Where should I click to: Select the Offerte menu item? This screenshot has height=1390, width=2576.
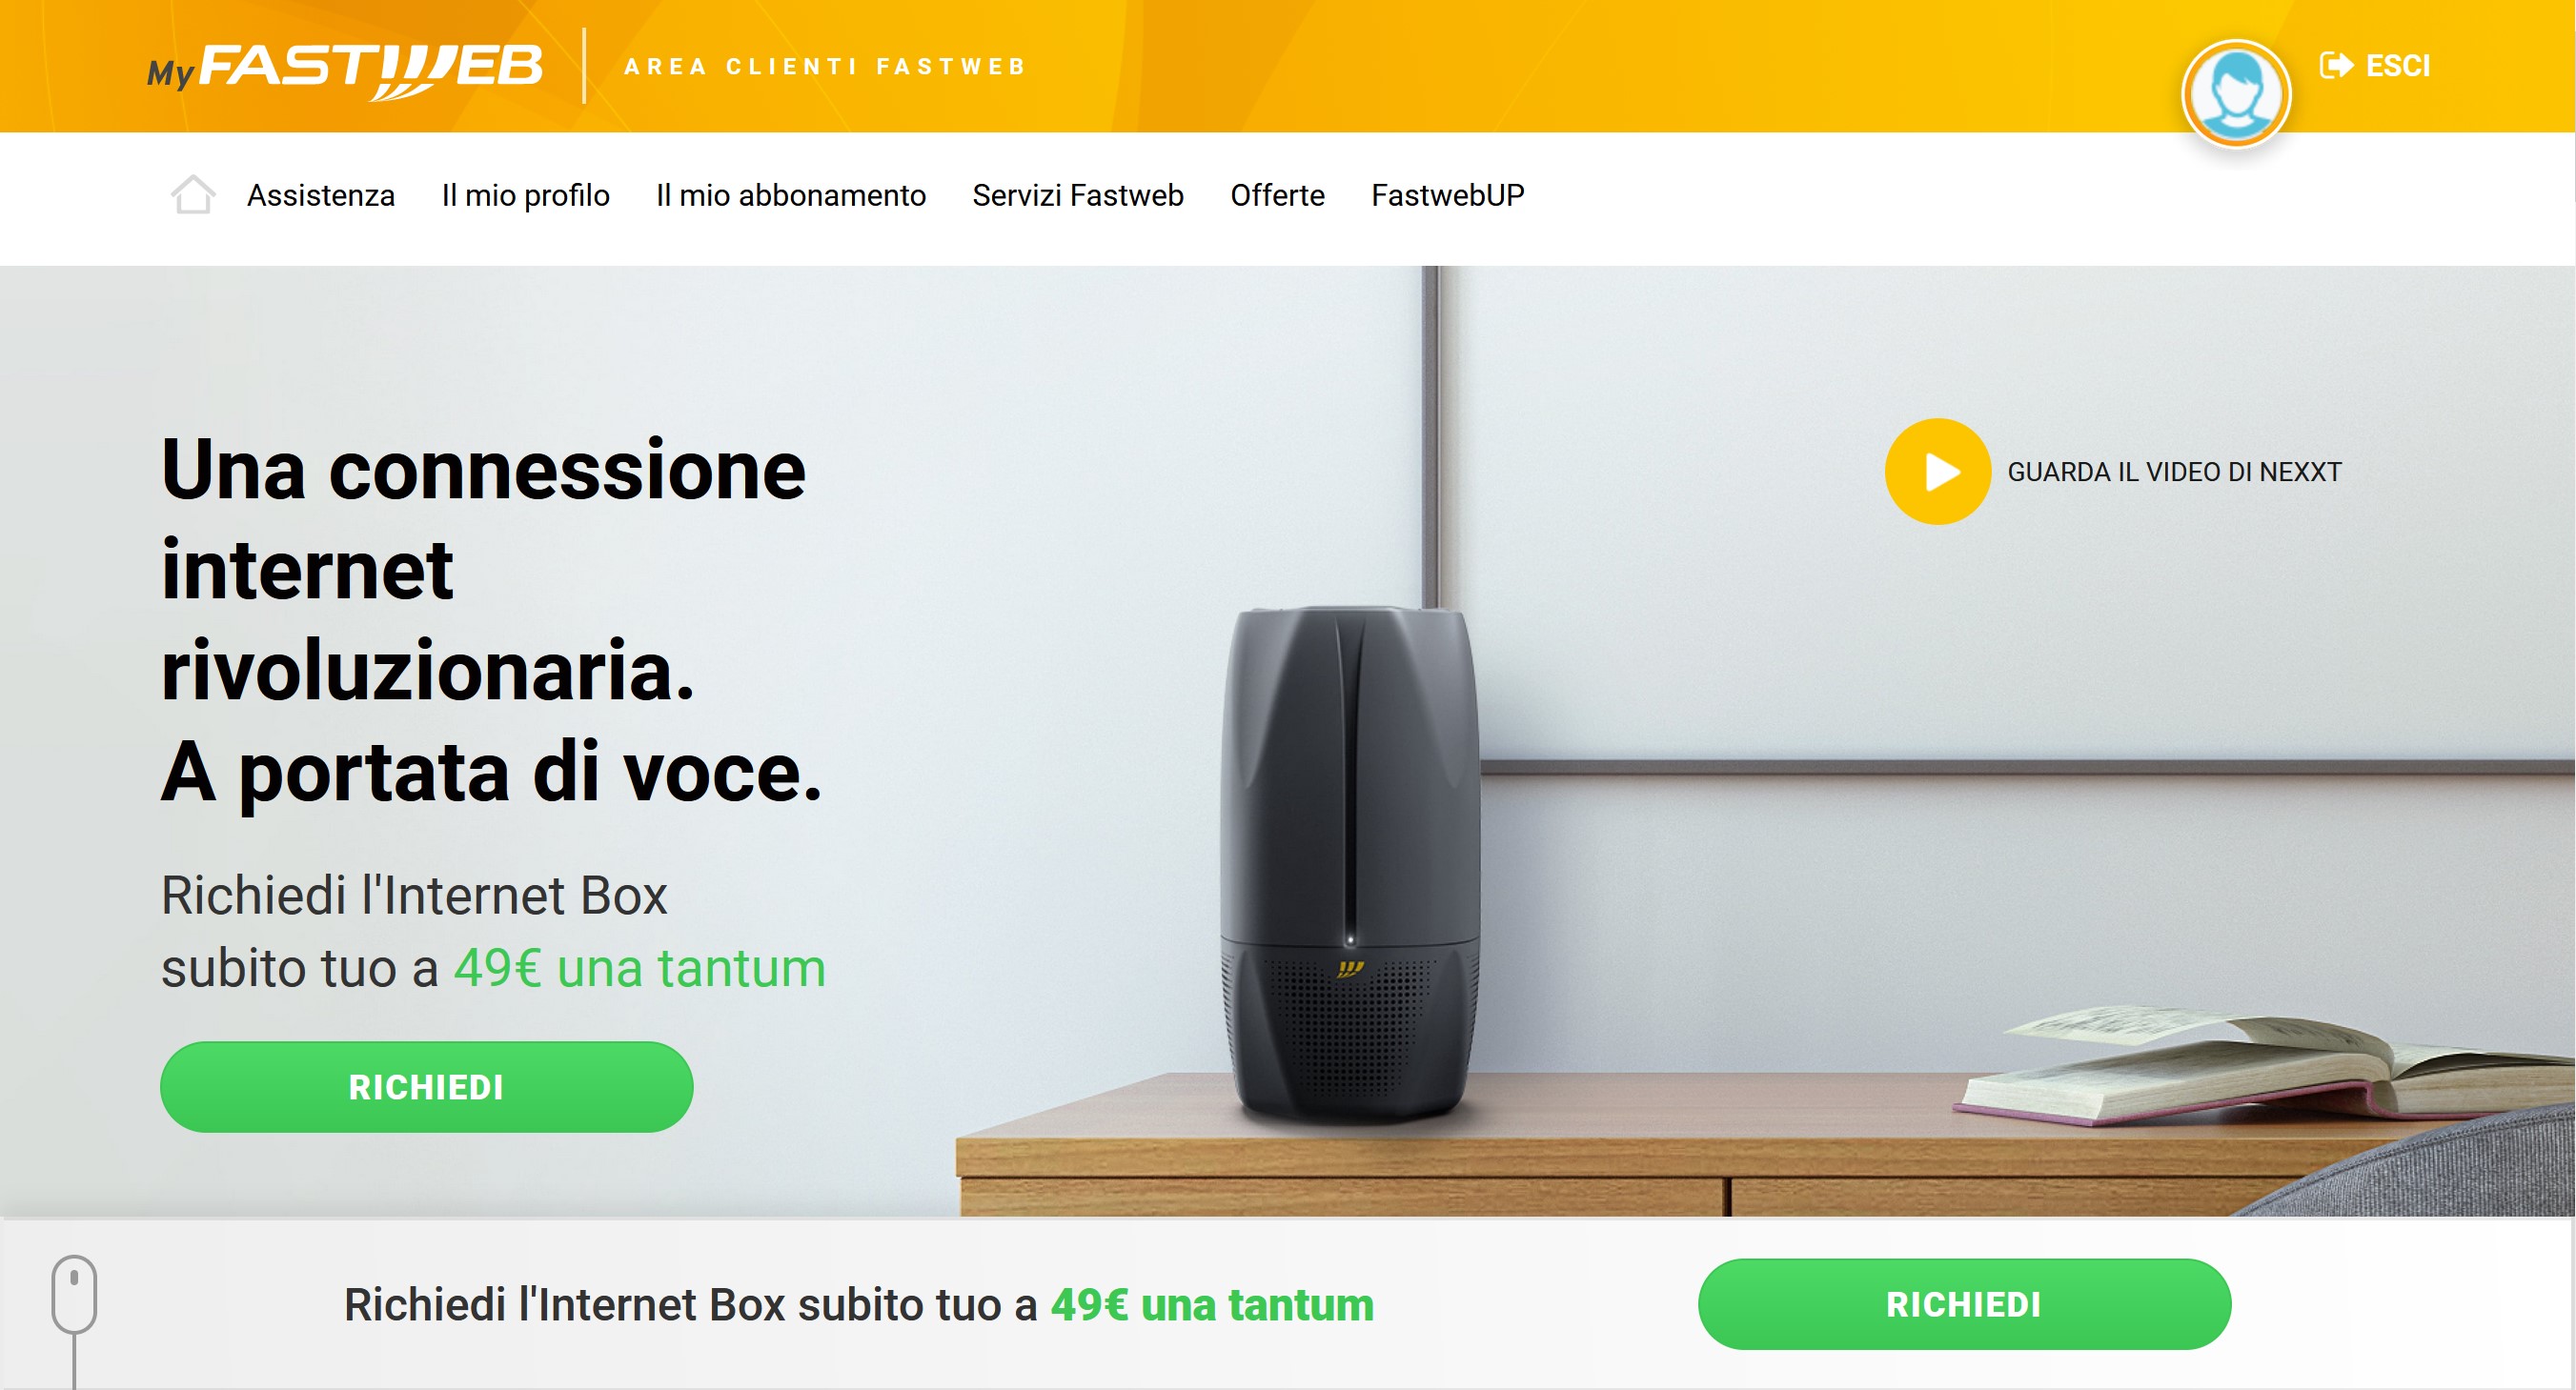pos(1277,195)
